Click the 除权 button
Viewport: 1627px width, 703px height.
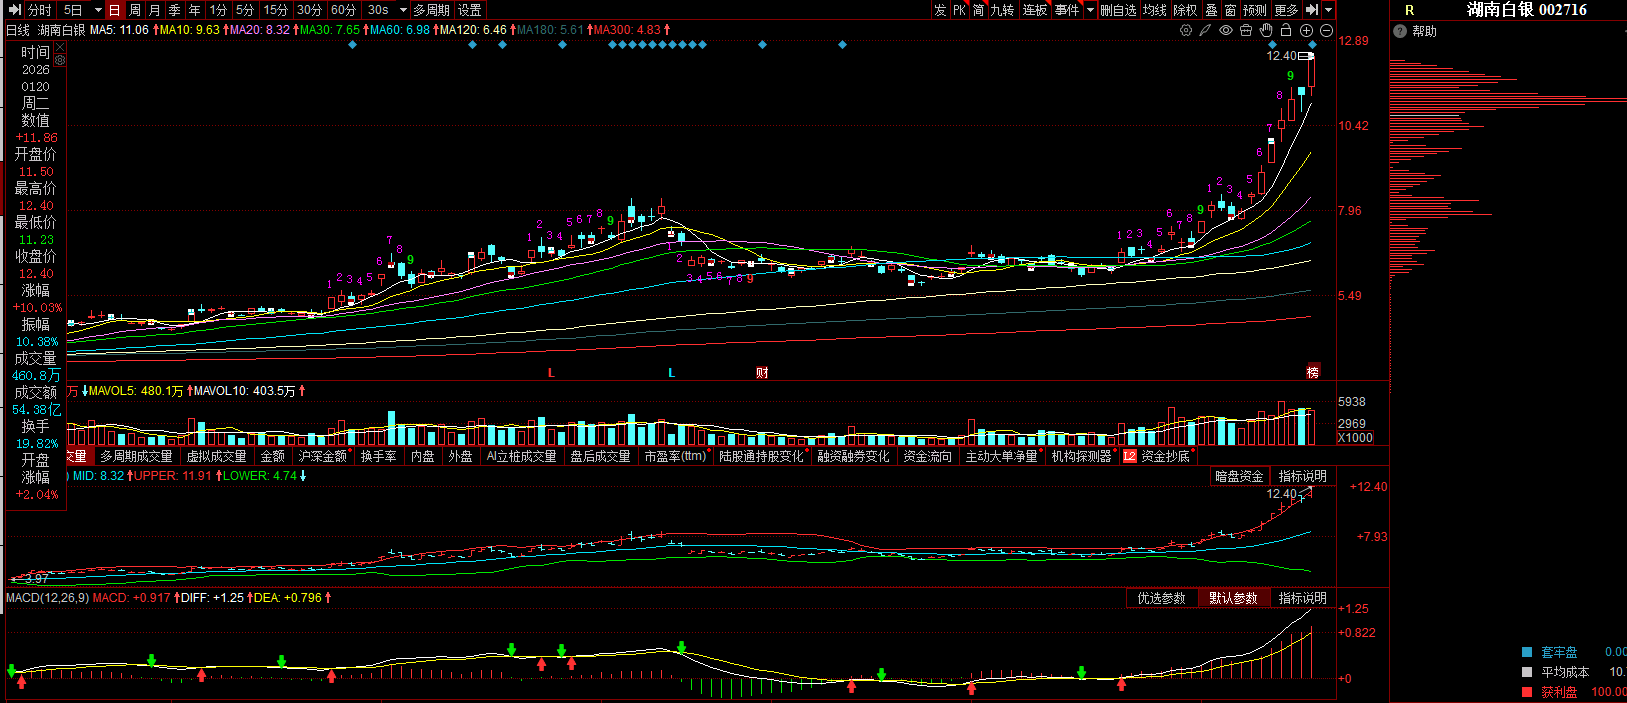click(x=1185, y=10)
